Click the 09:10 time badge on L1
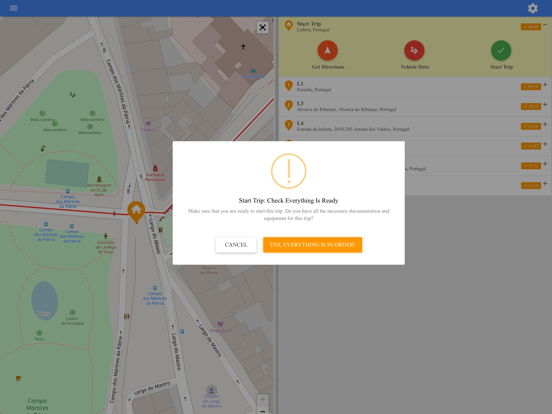 (531, 87)
